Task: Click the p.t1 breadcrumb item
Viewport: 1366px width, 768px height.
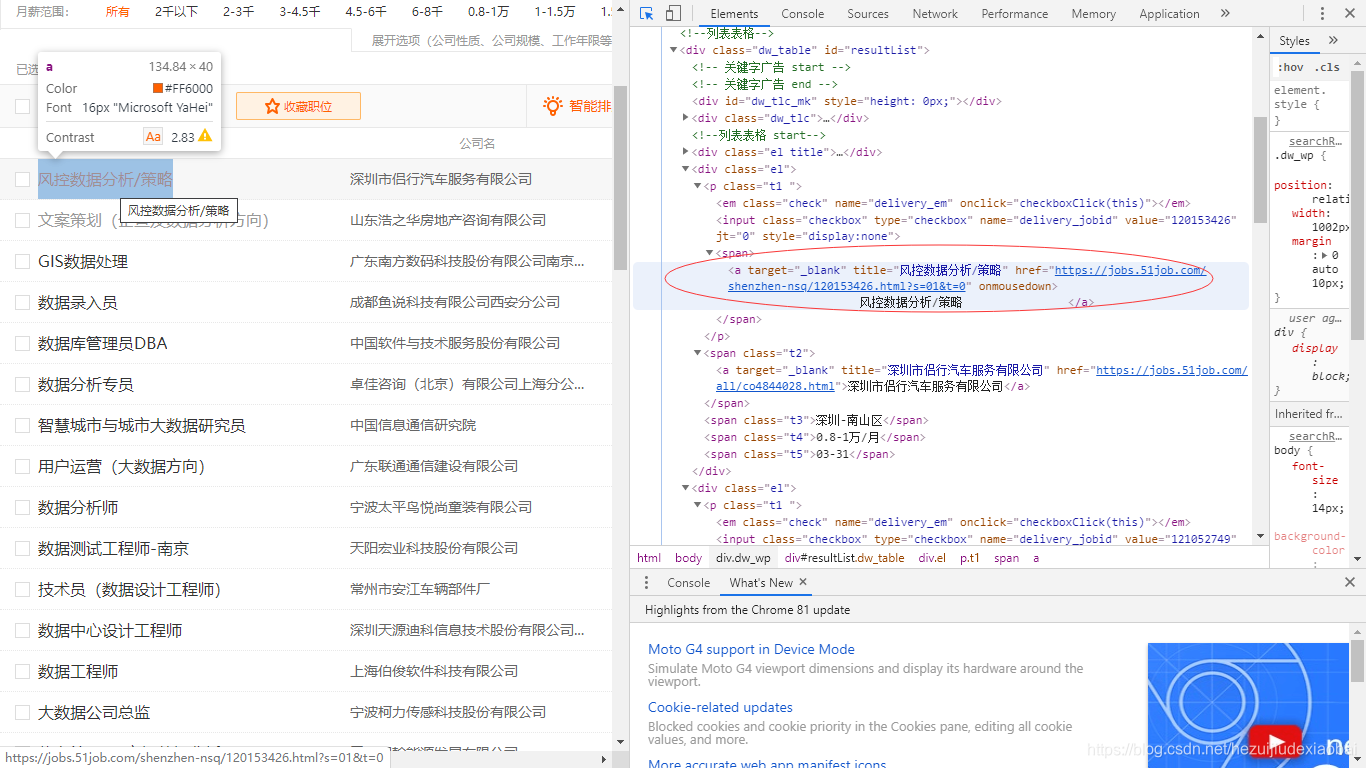Action: (970, 558)
